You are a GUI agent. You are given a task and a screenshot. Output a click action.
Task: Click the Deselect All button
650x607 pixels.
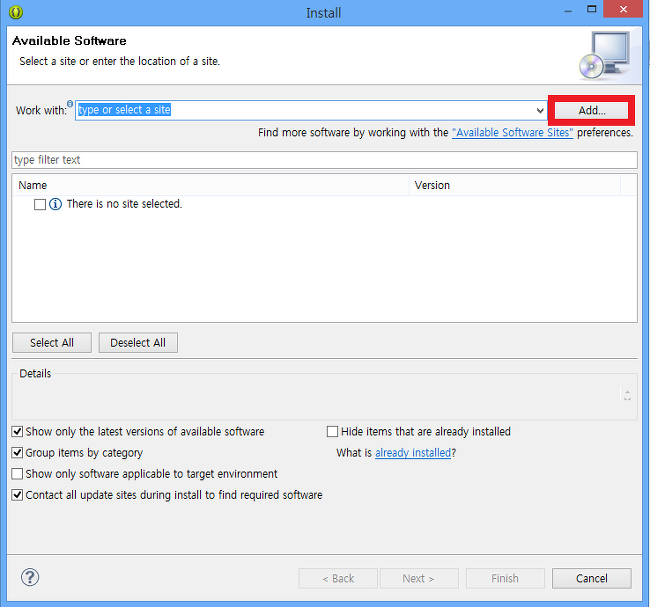(138, 343)
